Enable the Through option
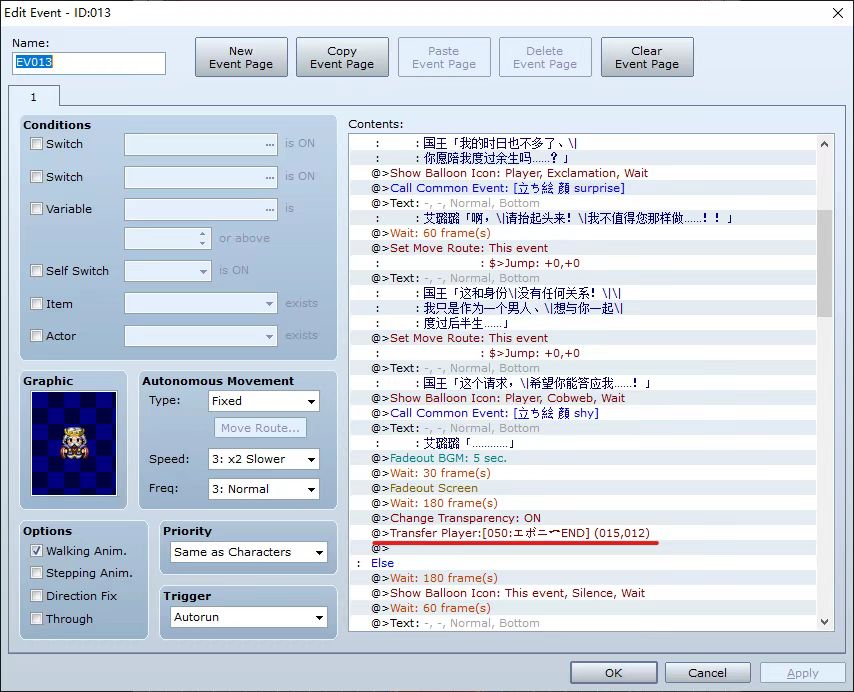Viewport: 854px width, 692px height. [36, 618]
